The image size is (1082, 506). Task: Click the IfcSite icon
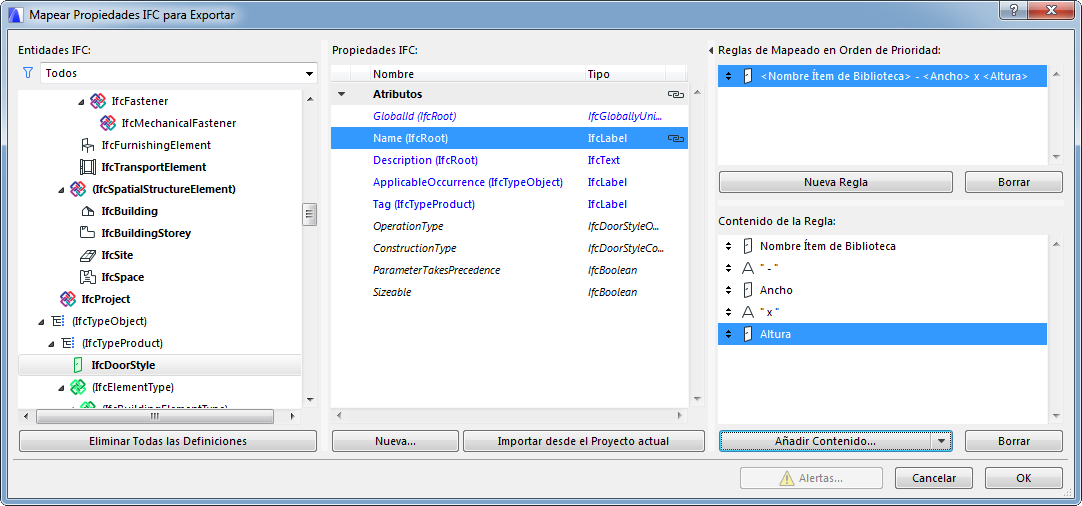point(88,255)
